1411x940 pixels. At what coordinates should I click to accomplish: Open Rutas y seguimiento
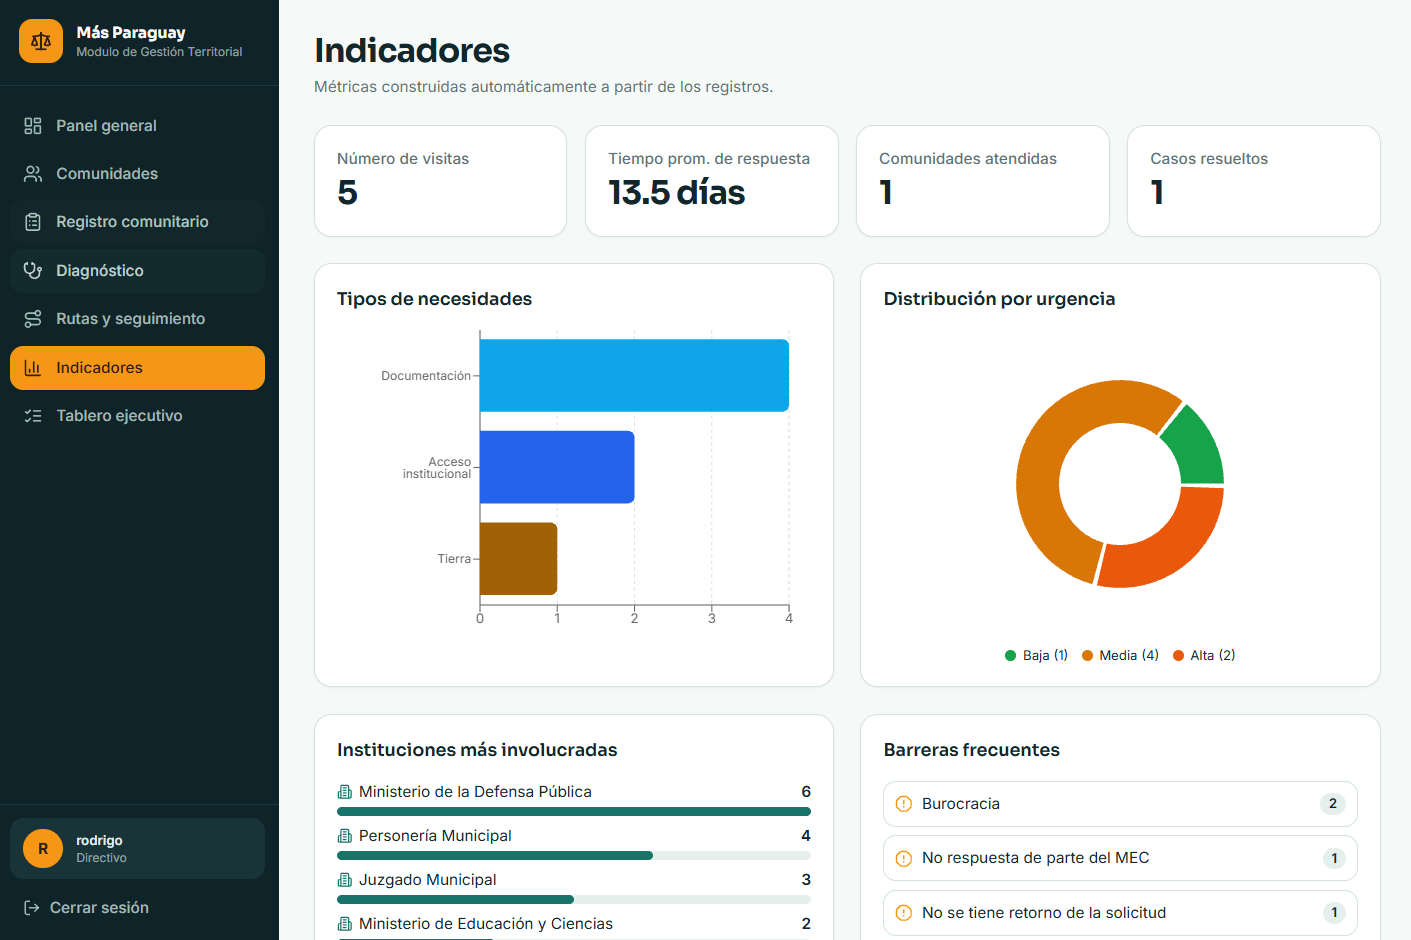137,319
